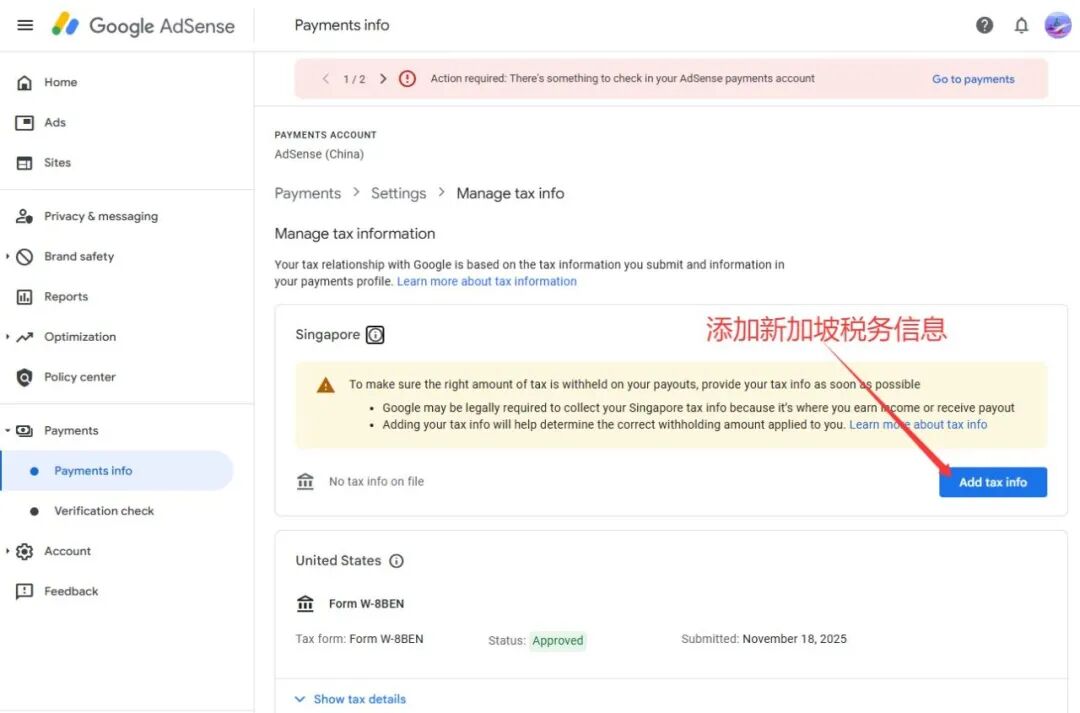Viewport: 1080px width, 713px height.
Task: Click the Singapore section heading
Action: coord(328,335)
